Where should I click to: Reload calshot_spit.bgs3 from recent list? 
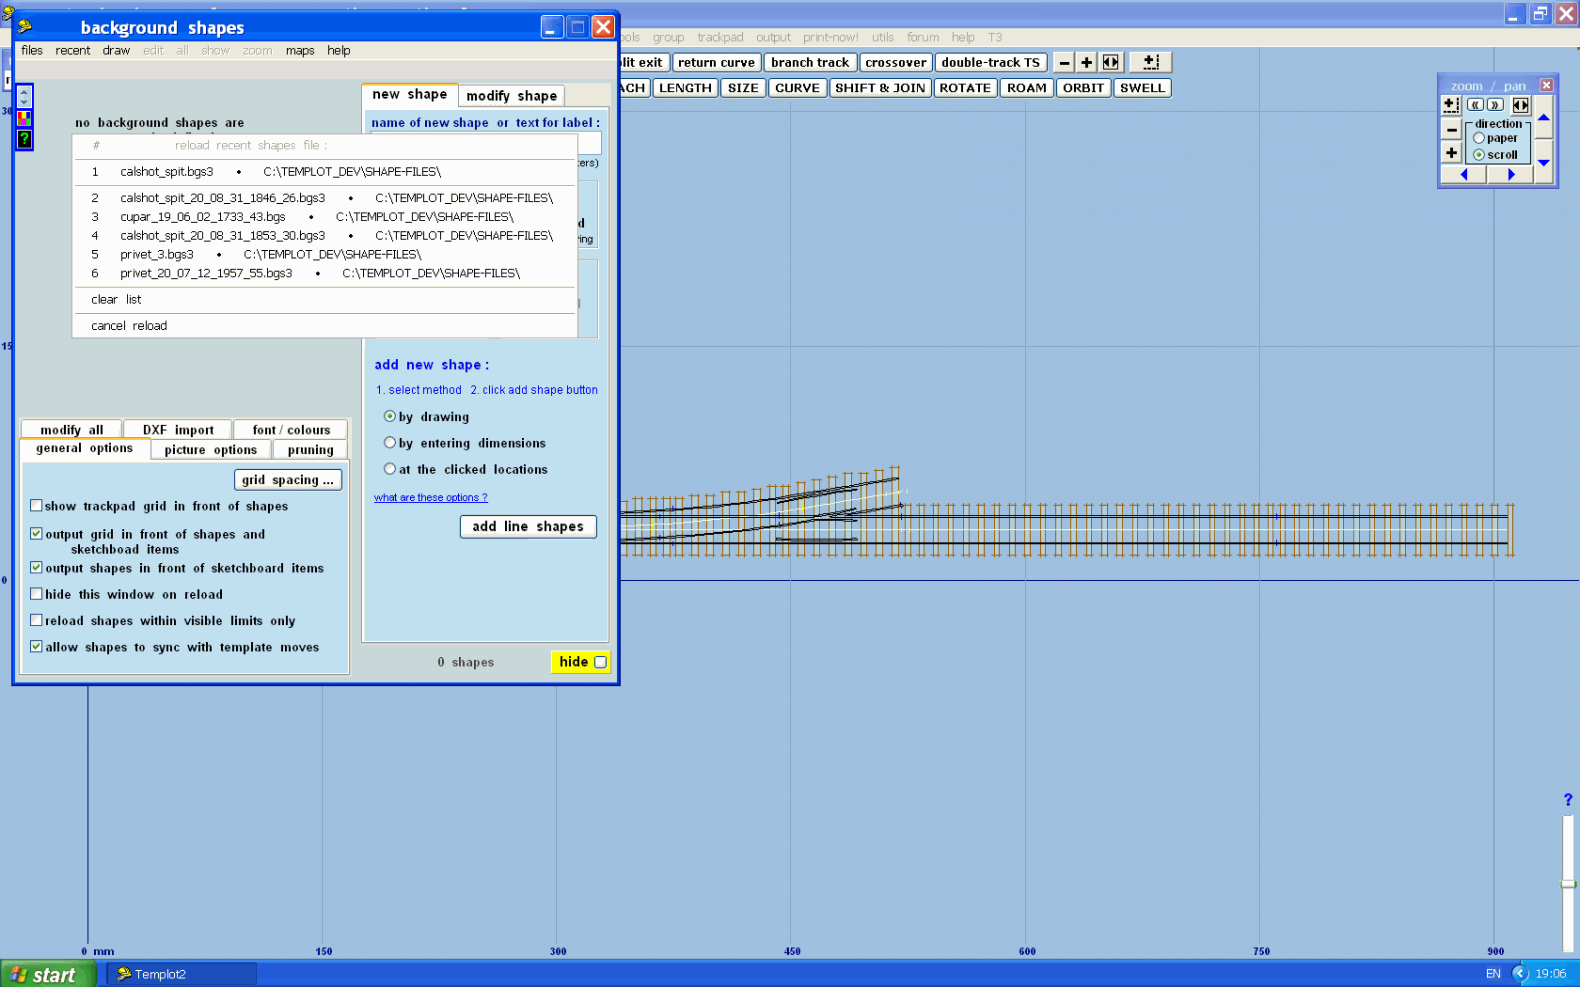click(x=325, y=172)
